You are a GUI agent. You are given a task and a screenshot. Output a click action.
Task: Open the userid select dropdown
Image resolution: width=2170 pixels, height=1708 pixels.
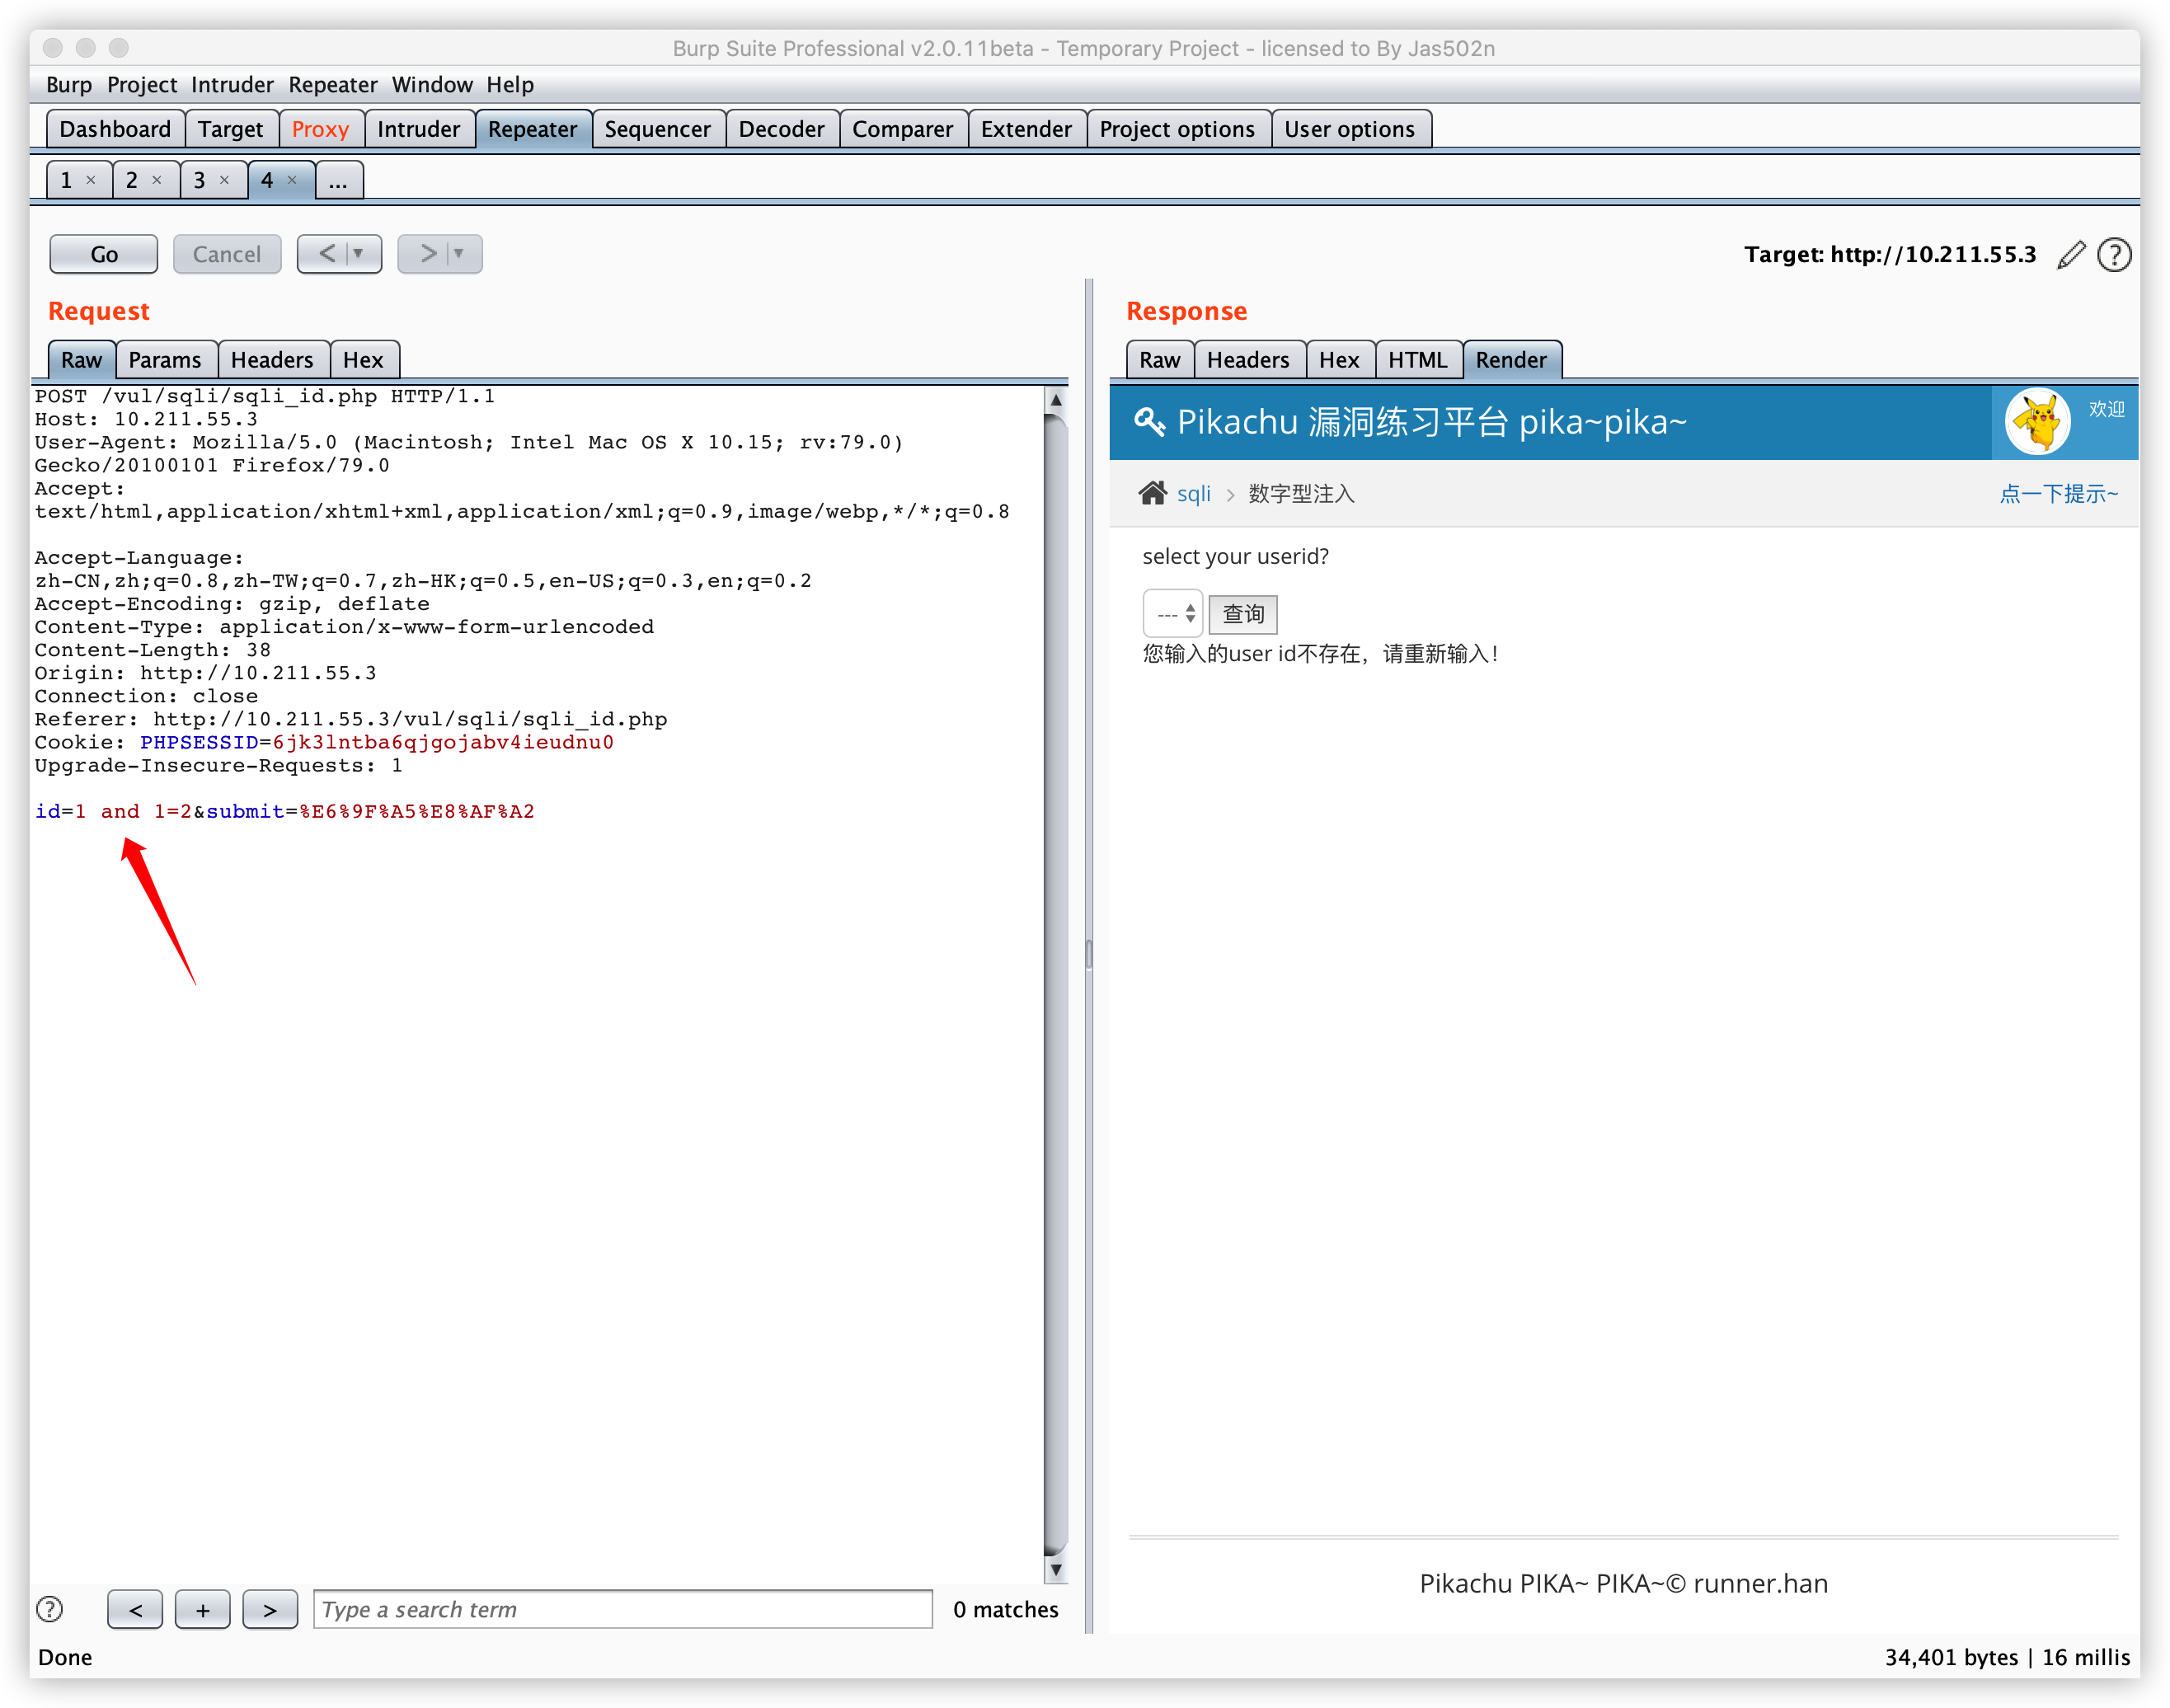pyautogui.click(x=1173, y=614)
